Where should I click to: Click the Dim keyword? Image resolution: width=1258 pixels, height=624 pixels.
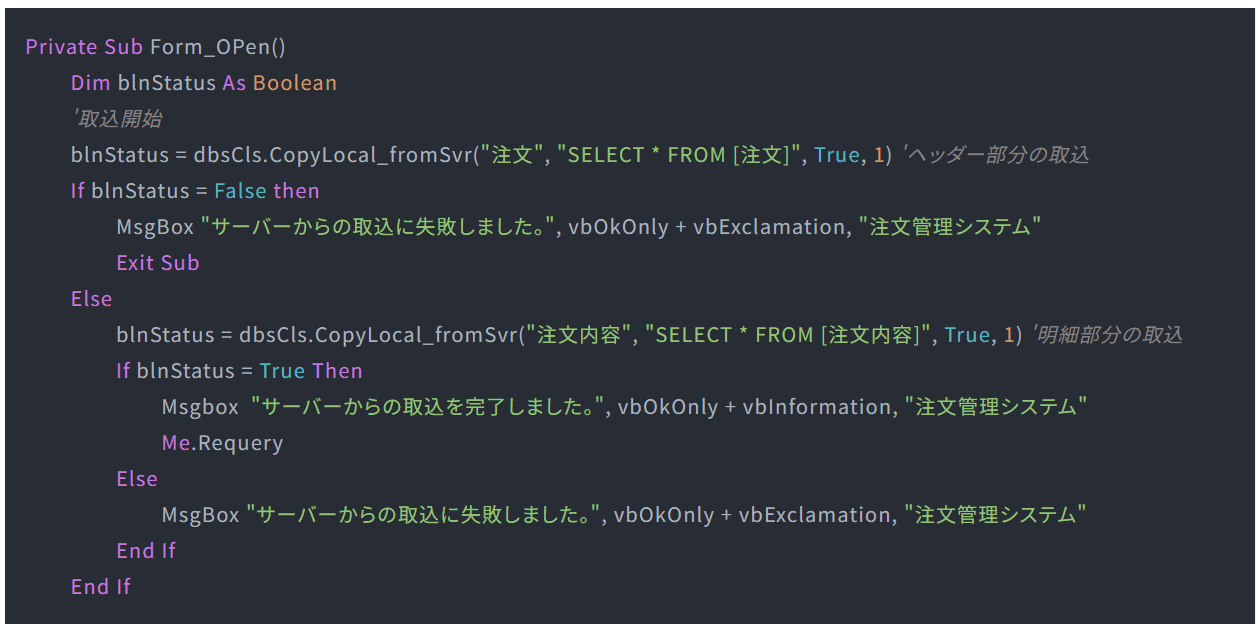pyautogui.click(x=90, y=83)
